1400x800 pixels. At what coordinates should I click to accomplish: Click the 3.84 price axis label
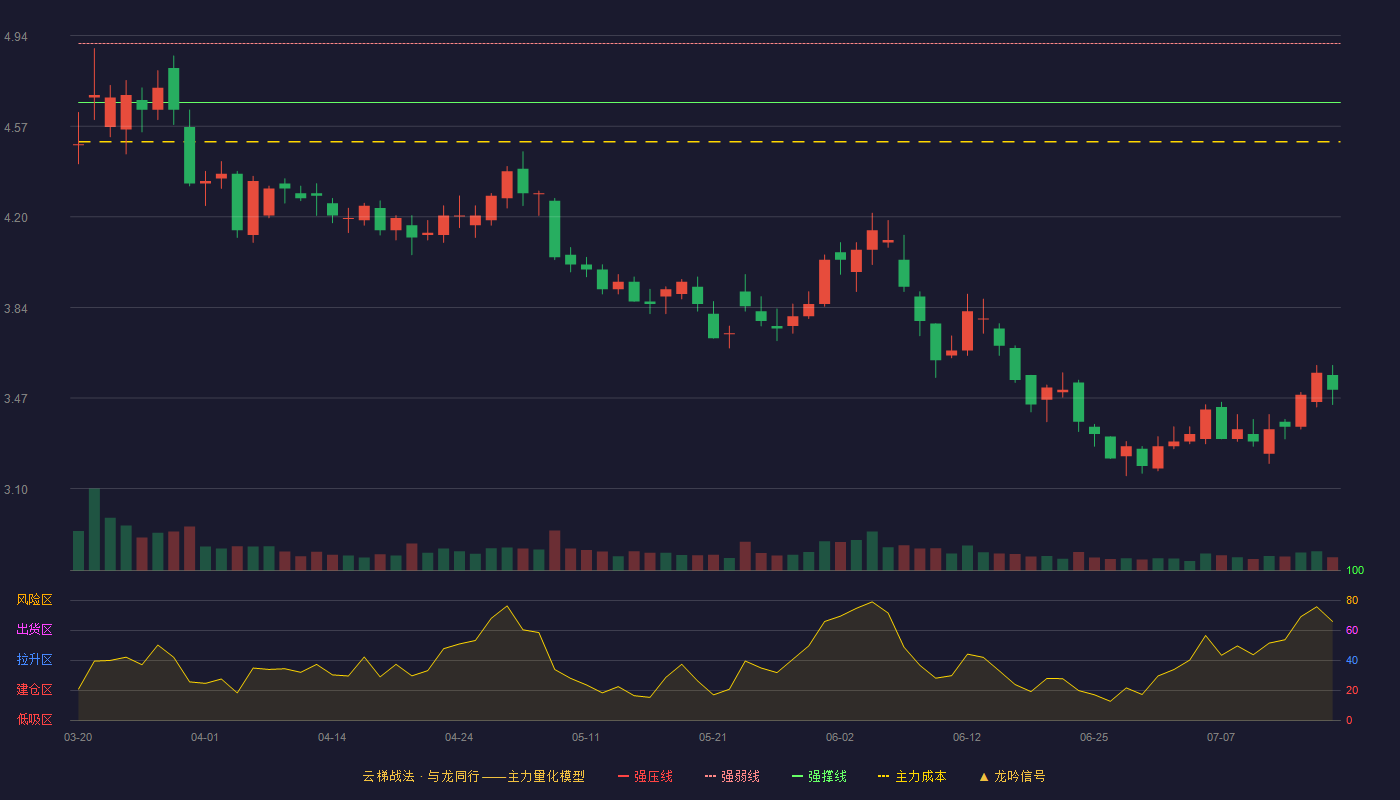16,309
